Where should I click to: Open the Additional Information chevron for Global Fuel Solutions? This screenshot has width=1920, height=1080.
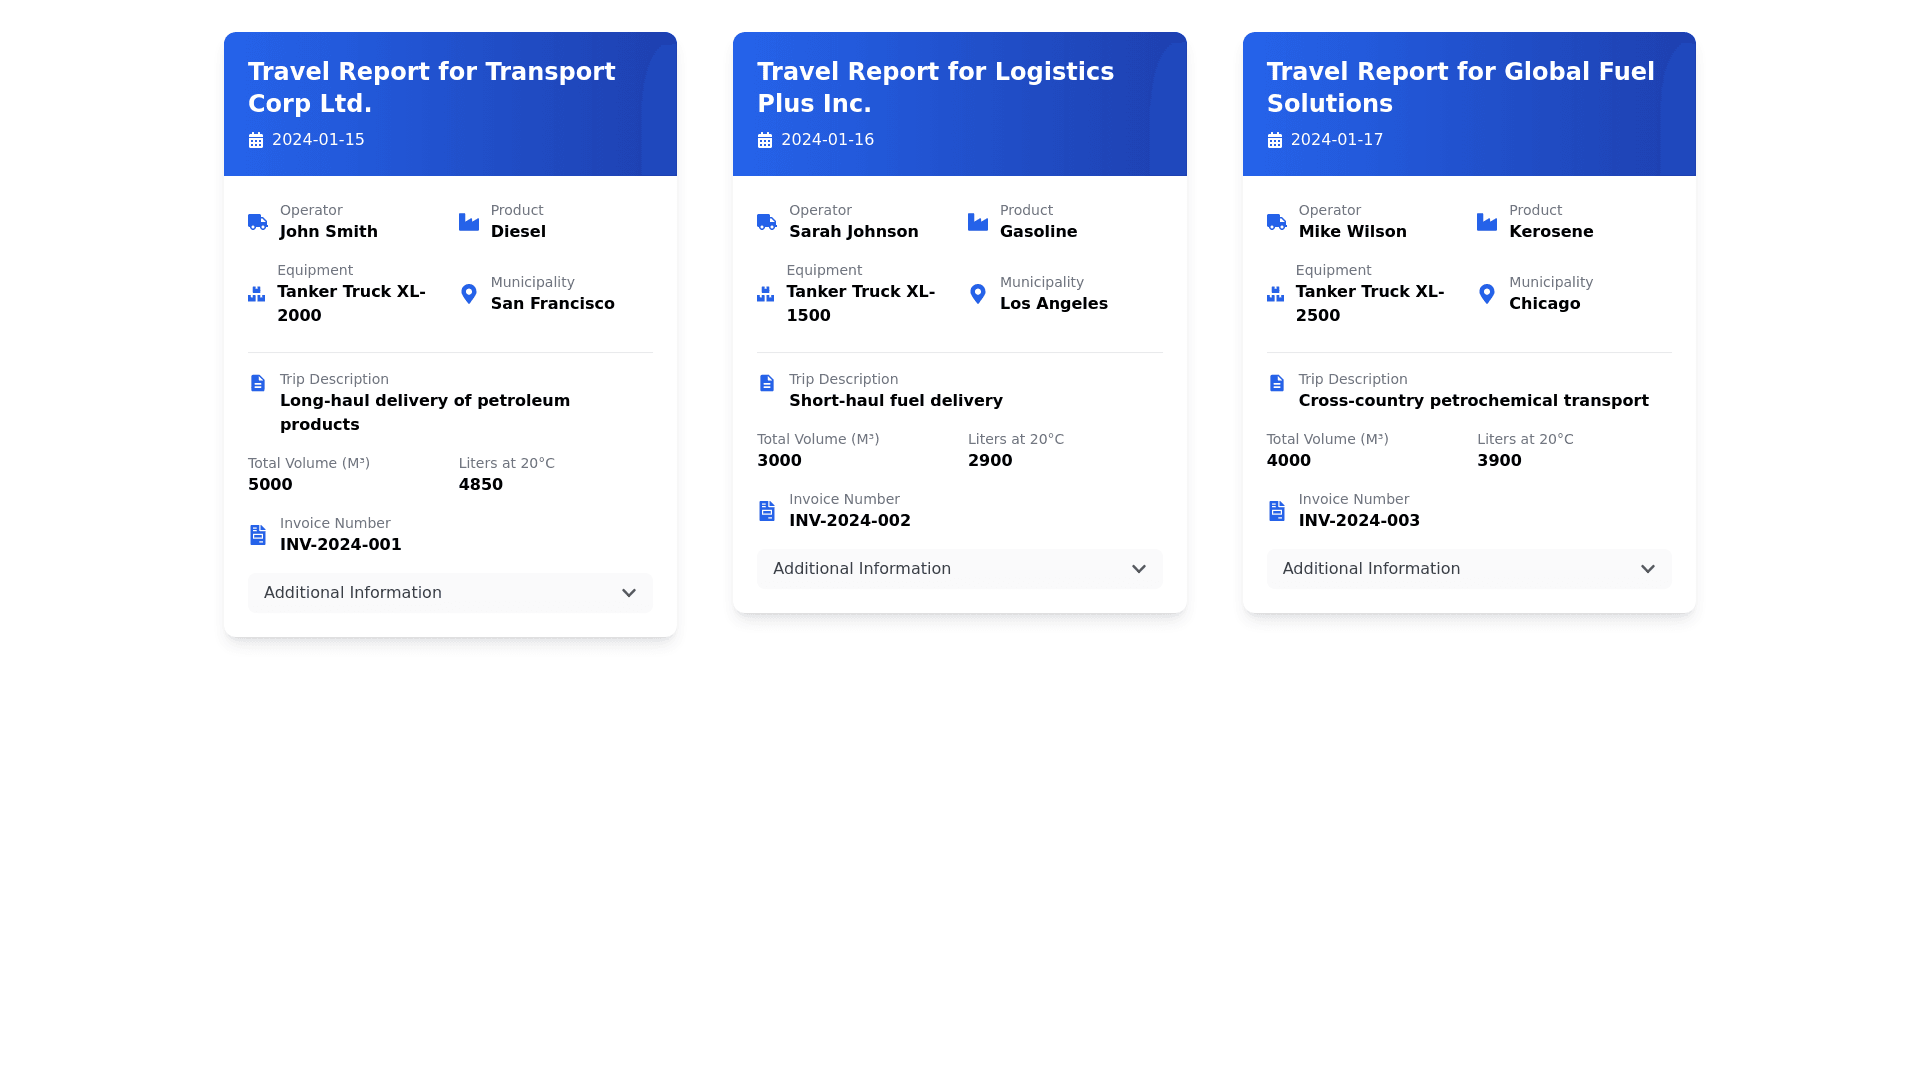(1647, 569)
